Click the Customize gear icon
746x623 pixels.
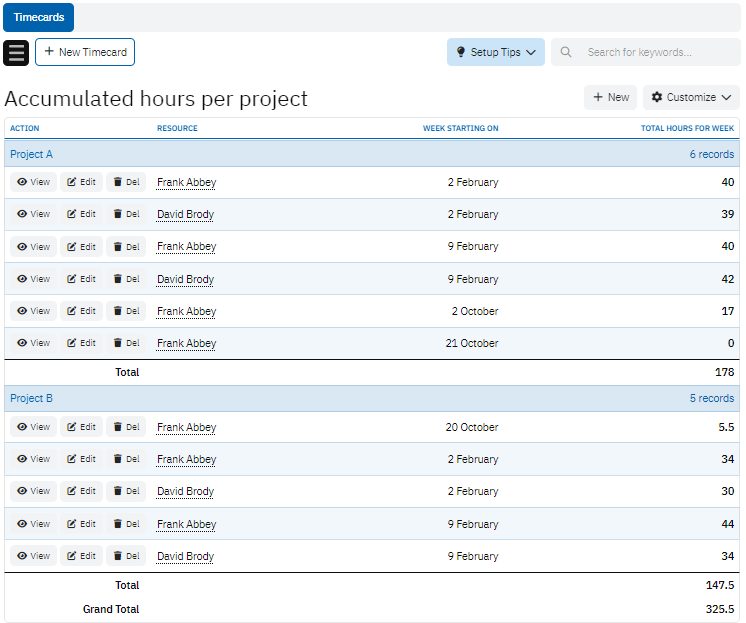click(x=657, y=97)
